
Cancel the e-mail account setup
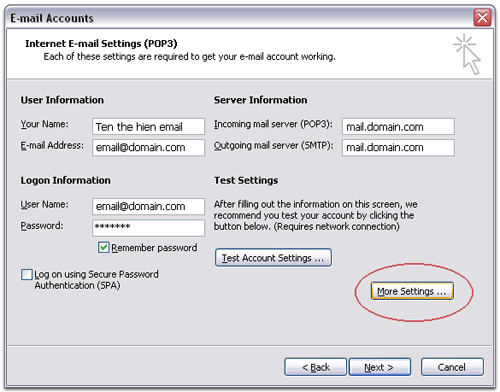coord(452,367)
